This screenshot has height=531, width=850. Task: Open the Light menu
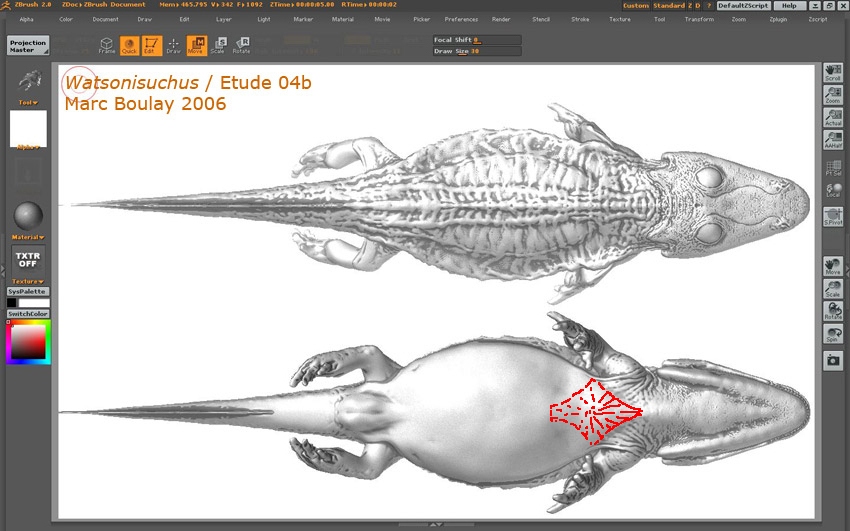[264, 20]
